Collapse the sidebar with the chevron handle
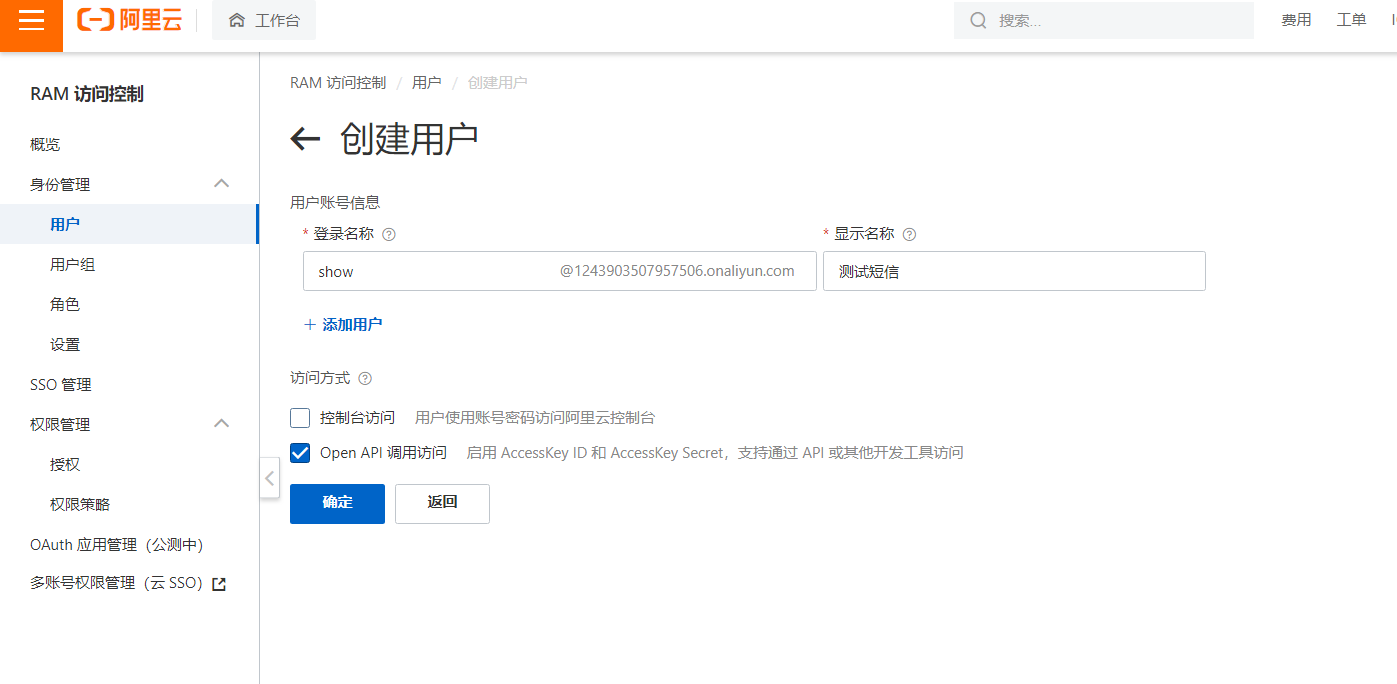The image size is (1397, 684). [269, 478]
